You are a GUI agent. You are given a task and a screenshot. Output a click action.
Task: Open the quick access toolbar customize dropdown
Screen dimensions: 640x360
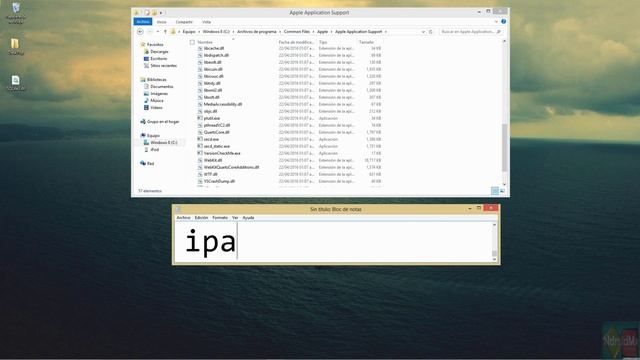[161, 13]
